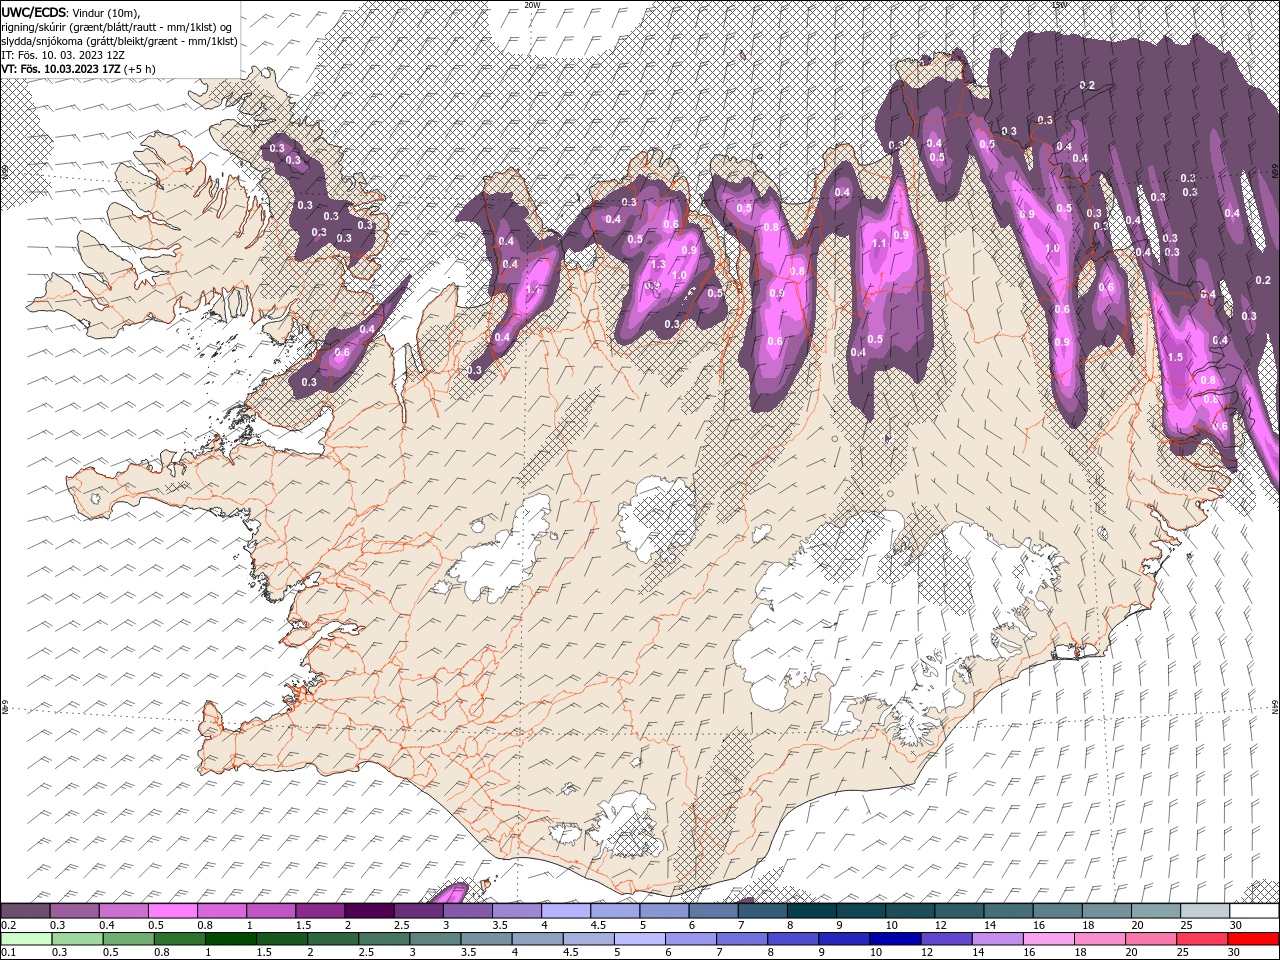Select the white swatch ending the snow legend
Image resolution: width=1280 pixels, height=960 pixels.
1253,911
